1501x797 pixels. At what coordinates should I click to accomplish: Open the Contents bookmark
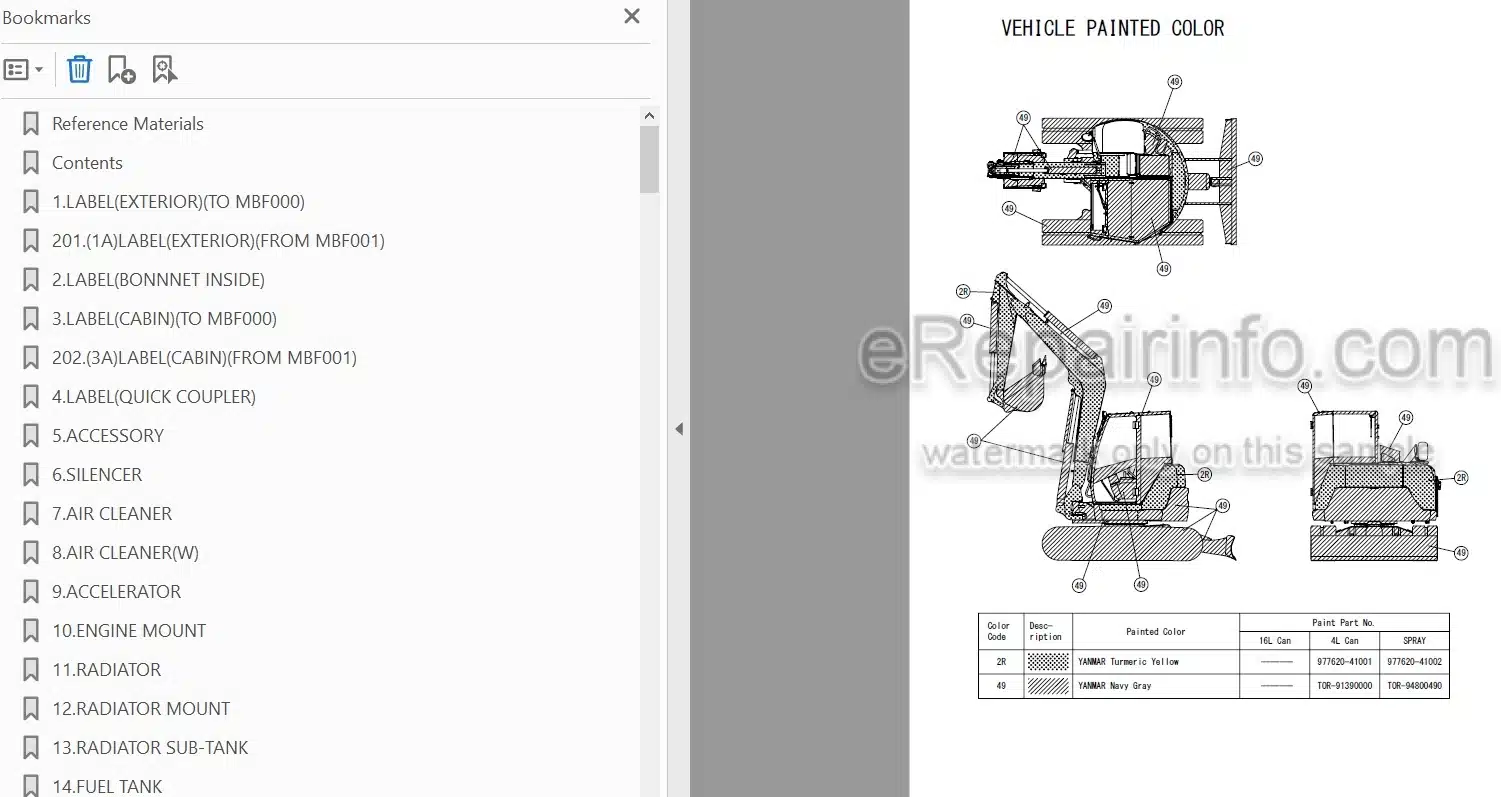87,163
